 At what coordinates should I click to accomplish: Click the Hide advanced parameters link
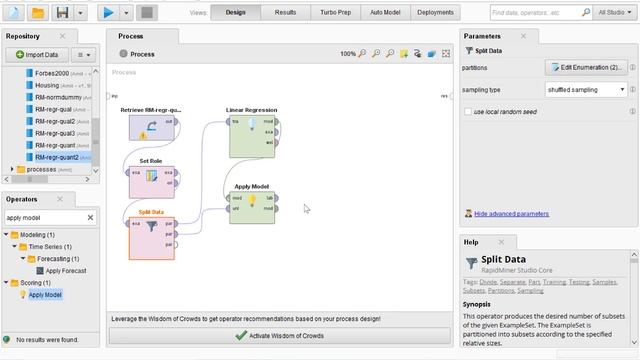point(511,213)
